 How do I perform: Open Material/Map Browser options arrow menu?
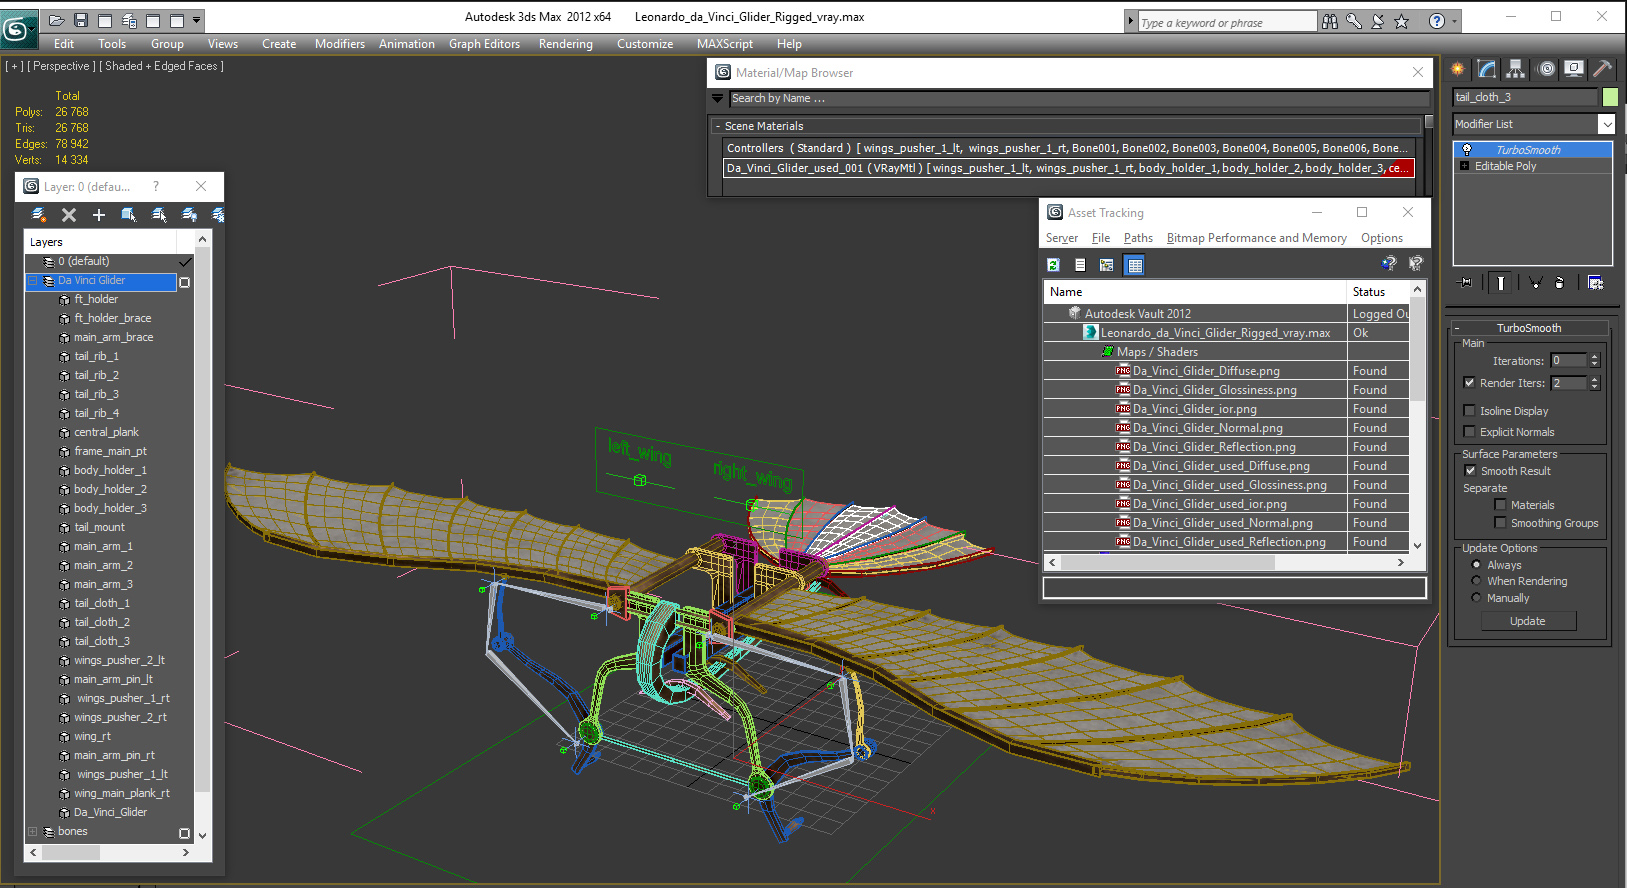coord(718,98)
